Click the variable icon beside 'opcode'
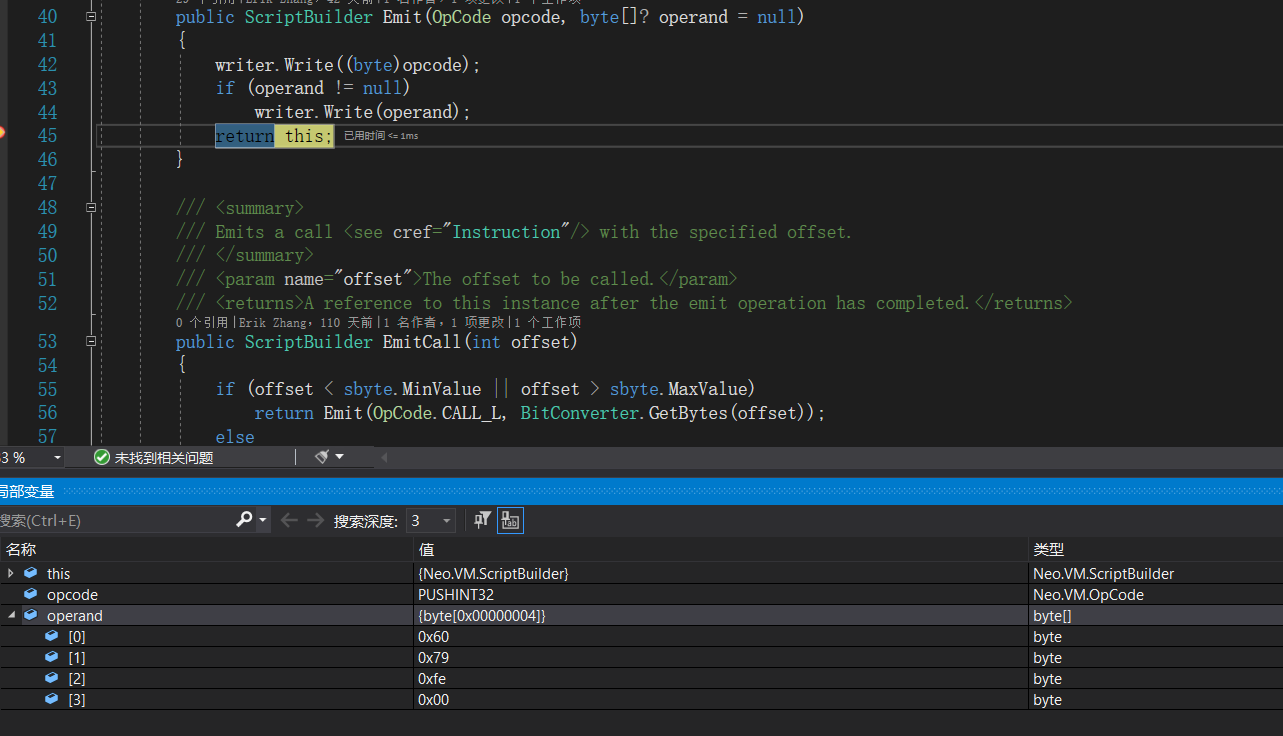The width and height of the screenshot is (1283, 736). 31,595
